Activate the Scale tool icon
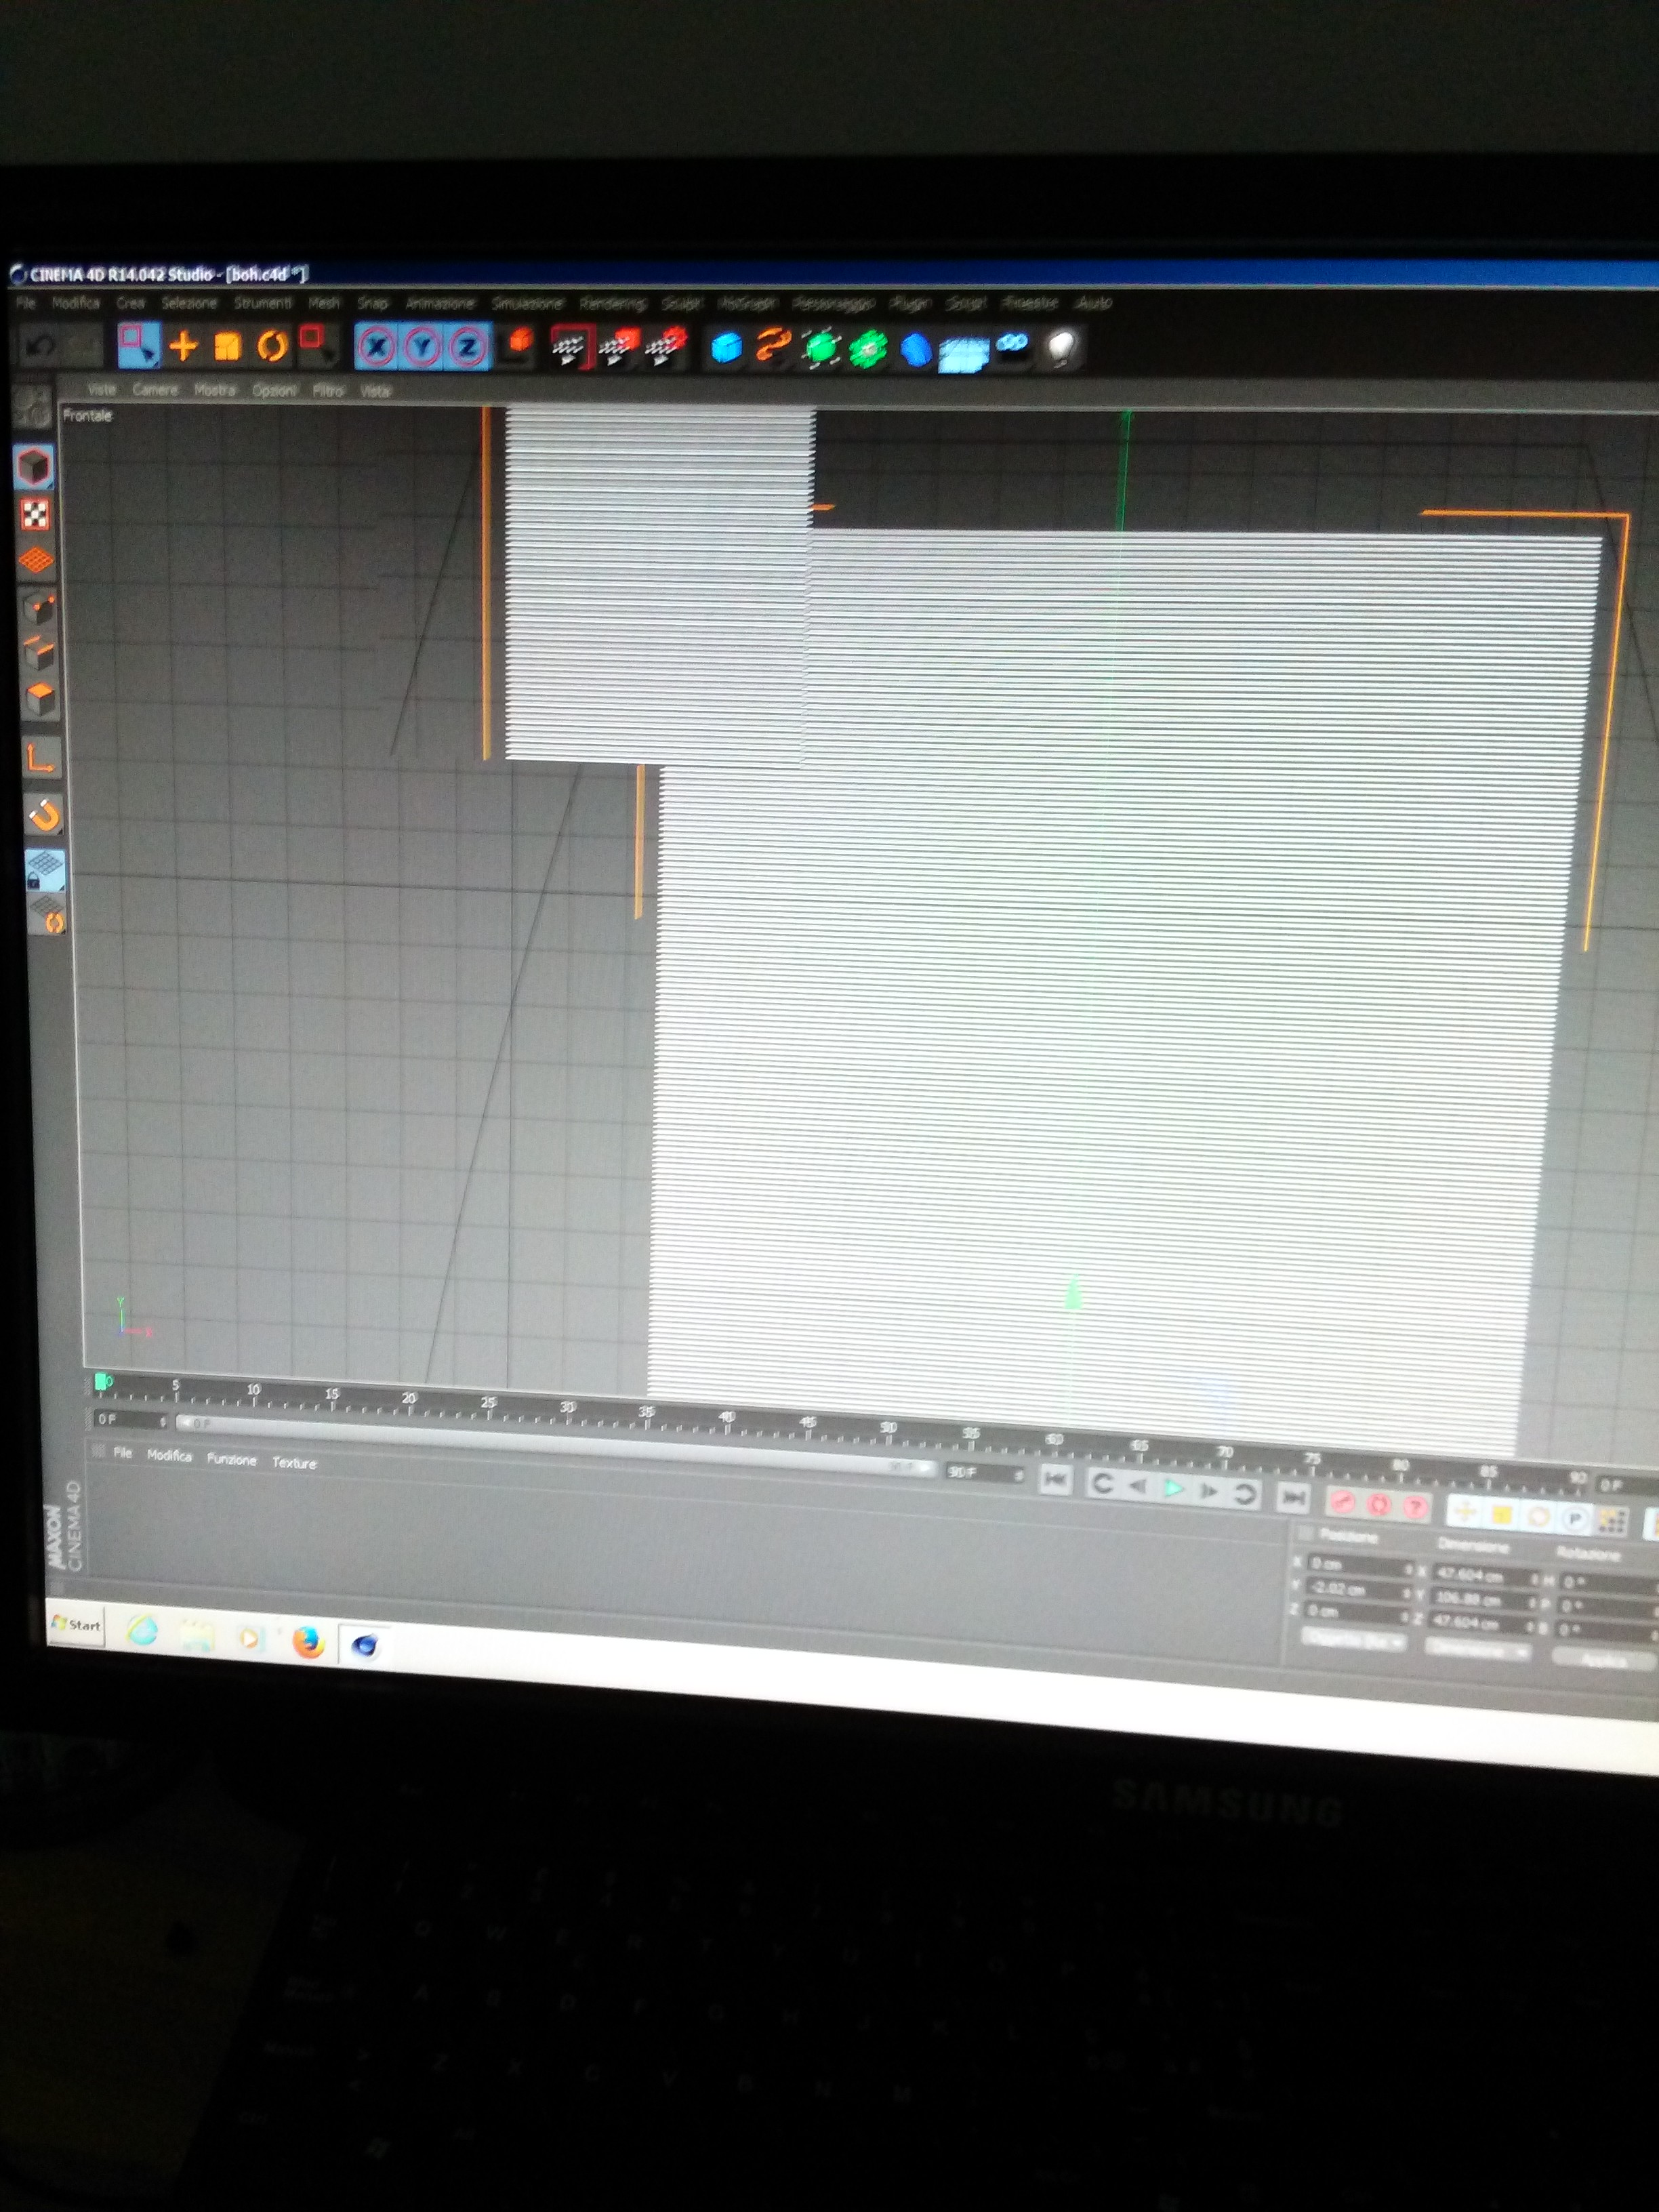 [228, 347]
